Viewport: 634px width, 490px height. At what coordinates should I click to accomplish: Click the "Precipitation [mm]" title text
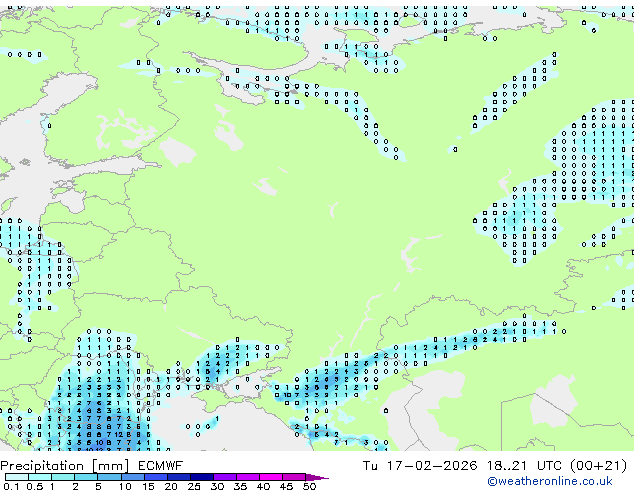(65, 466)
